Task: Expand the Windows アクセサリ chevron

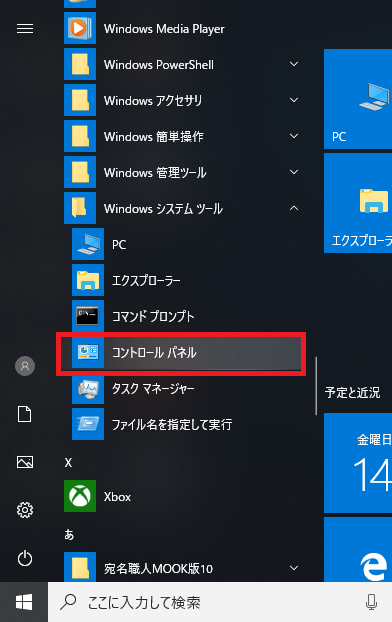Action: [294, 100]
